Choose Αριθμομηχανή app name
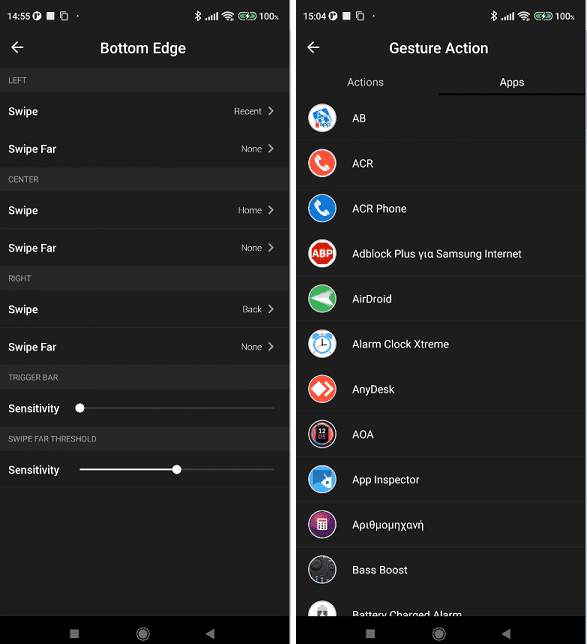The image size is (587, 644). (388, 525)
